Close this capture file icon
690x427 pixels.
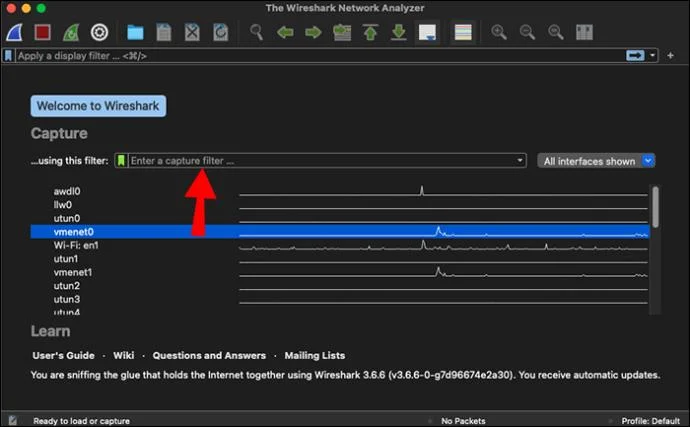coord(192,33)
